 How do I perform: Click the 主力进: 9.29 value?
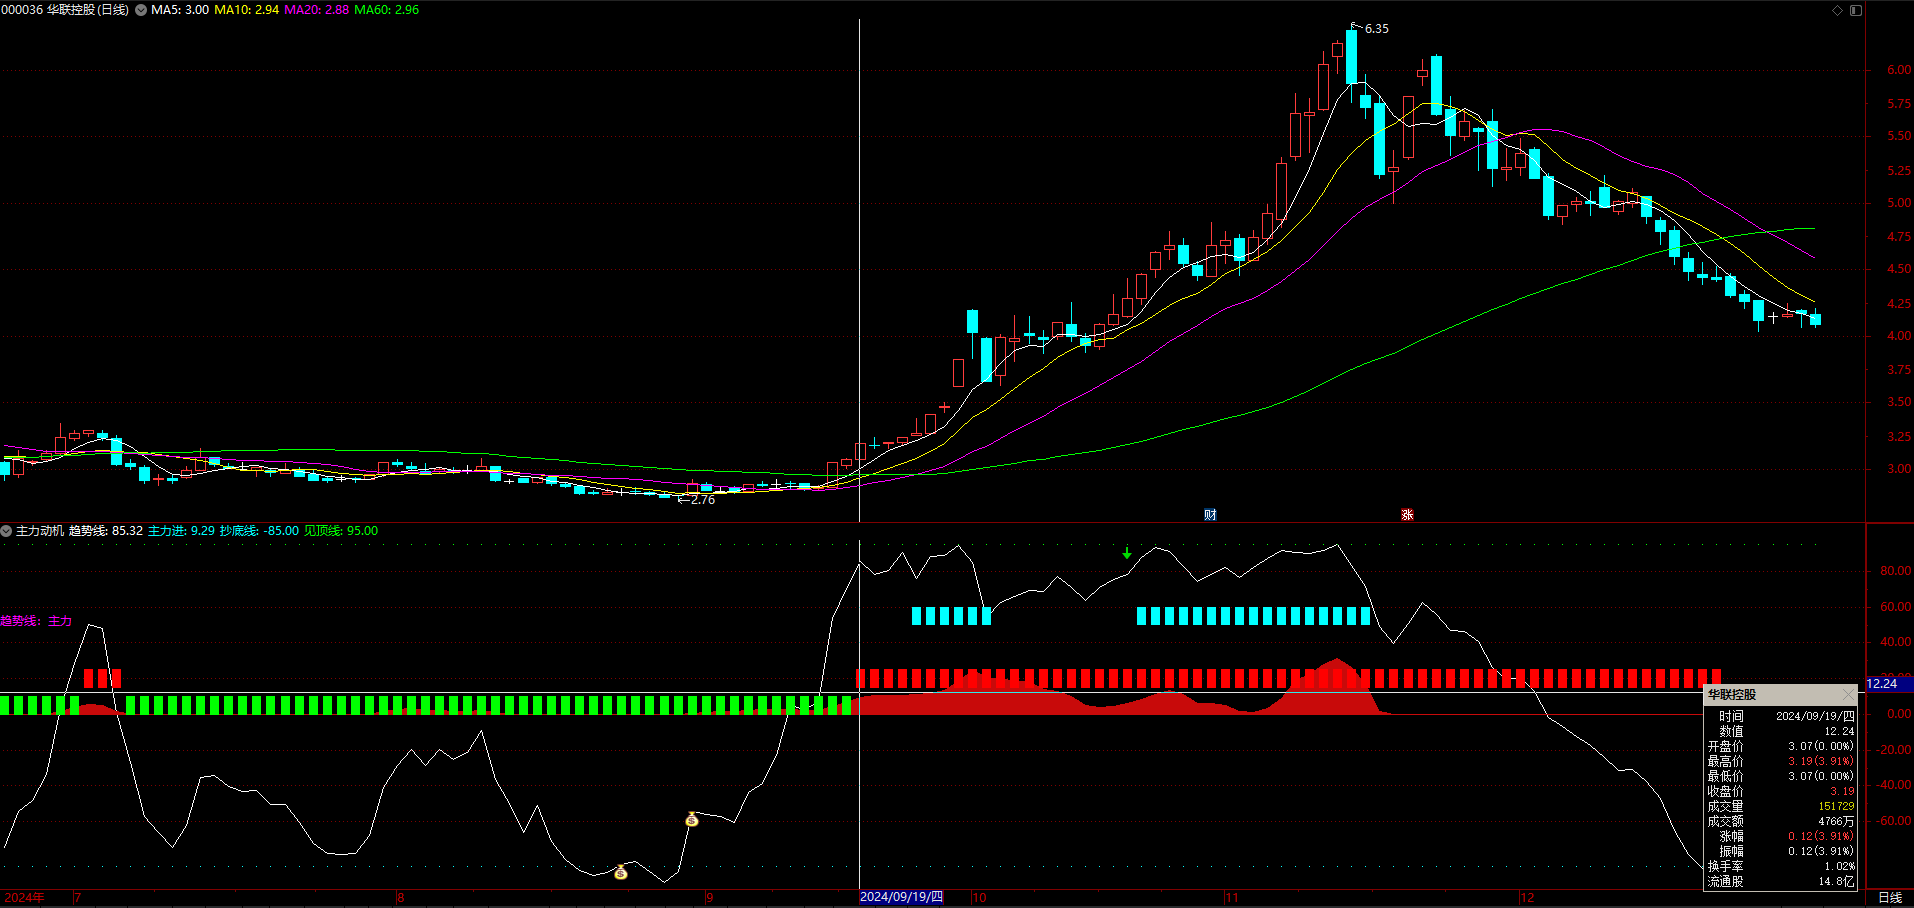pyautogui.click(x=181, y=531)
